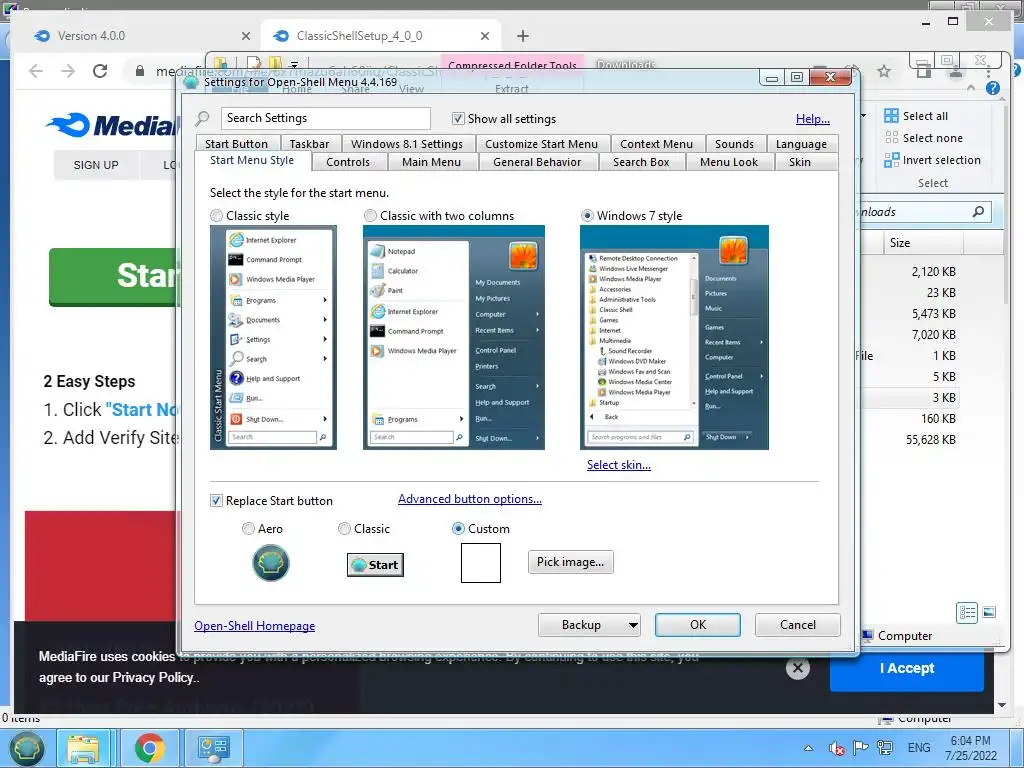The height and width of the screenshot is (768, 1024).
Task: Collapse the Explorer ribbon chevron
Action: coord(971,88)
